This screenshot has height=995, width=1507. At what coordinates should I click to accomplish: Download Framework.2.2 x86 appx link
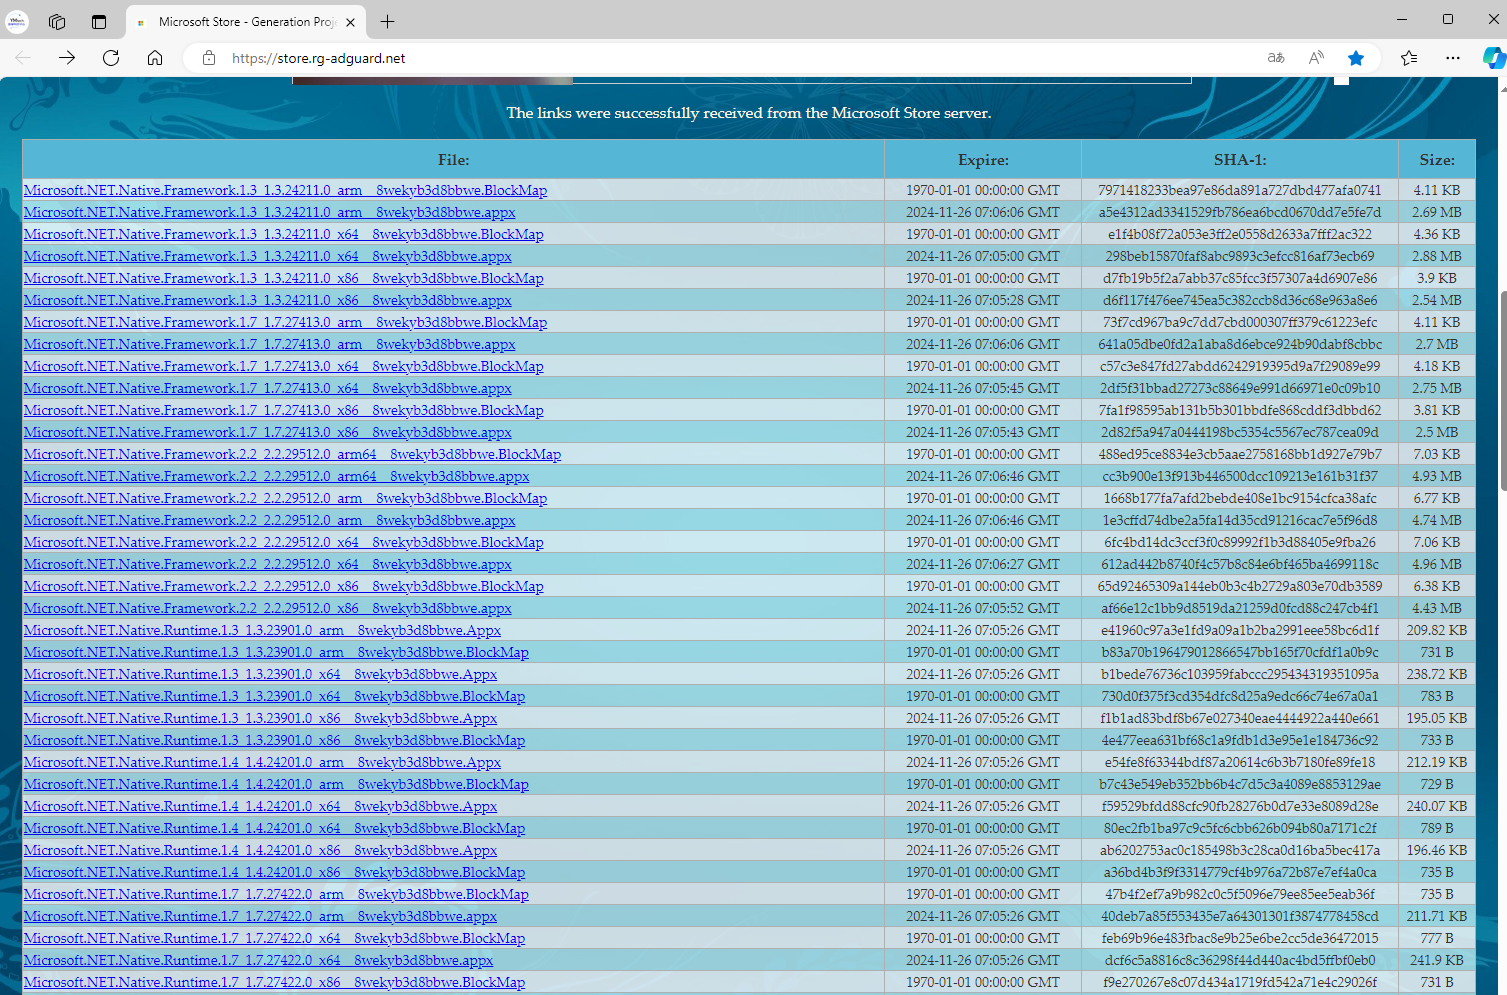coord(267,608)
